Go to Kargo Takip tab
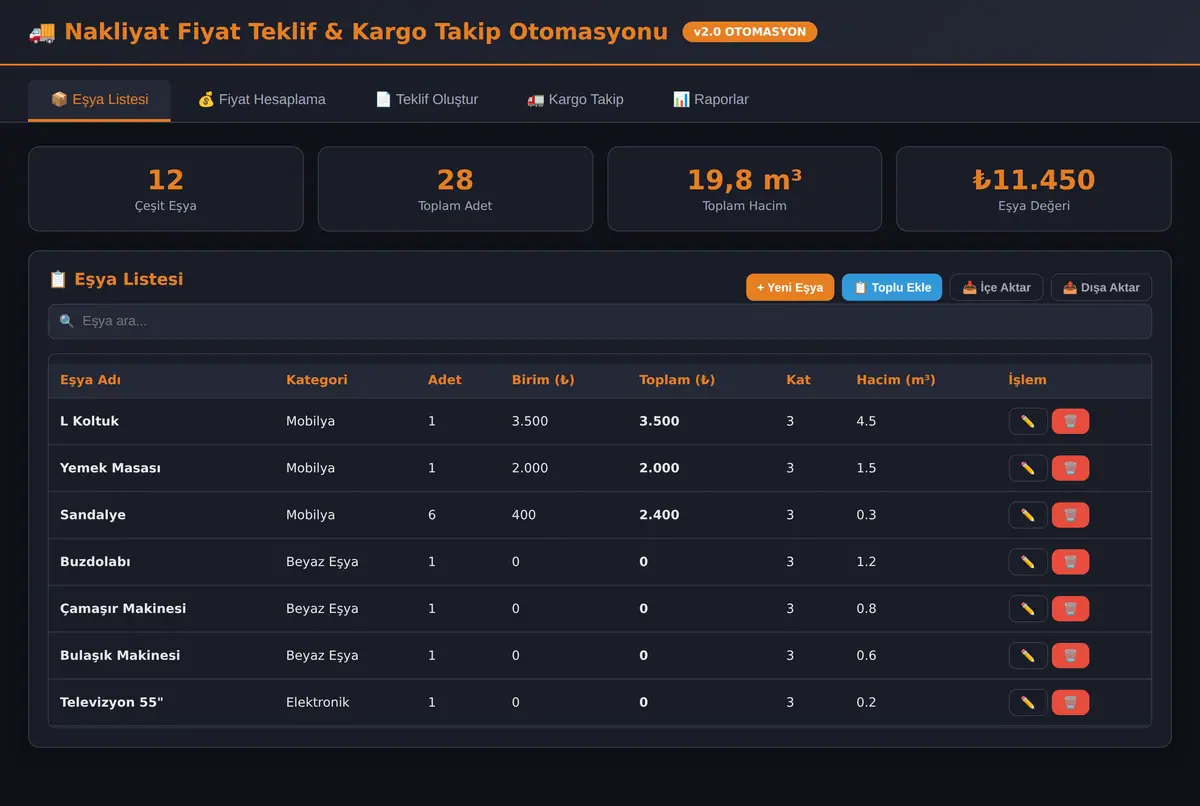 click(x=575, y=100)
